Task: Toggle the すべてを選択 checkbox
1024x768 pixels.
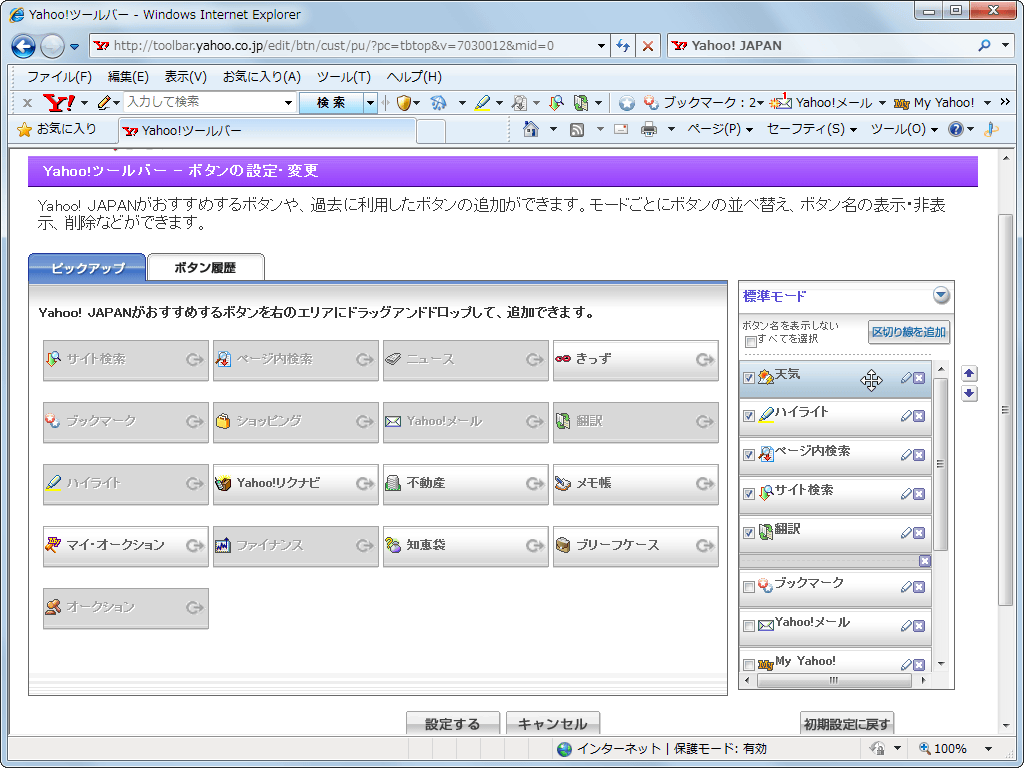Action: point(750,342)
